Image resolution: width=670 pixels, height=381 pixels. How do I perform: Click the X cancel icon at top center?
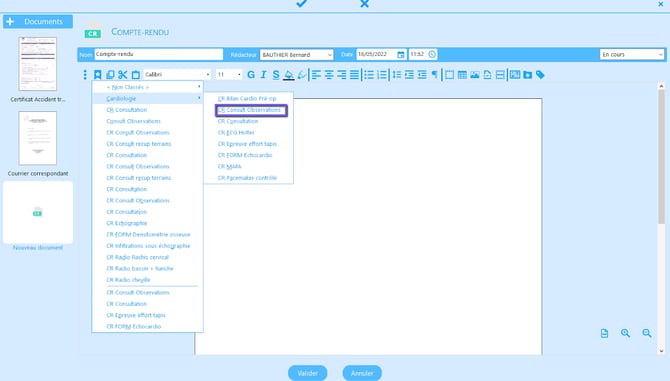point(364,3)
